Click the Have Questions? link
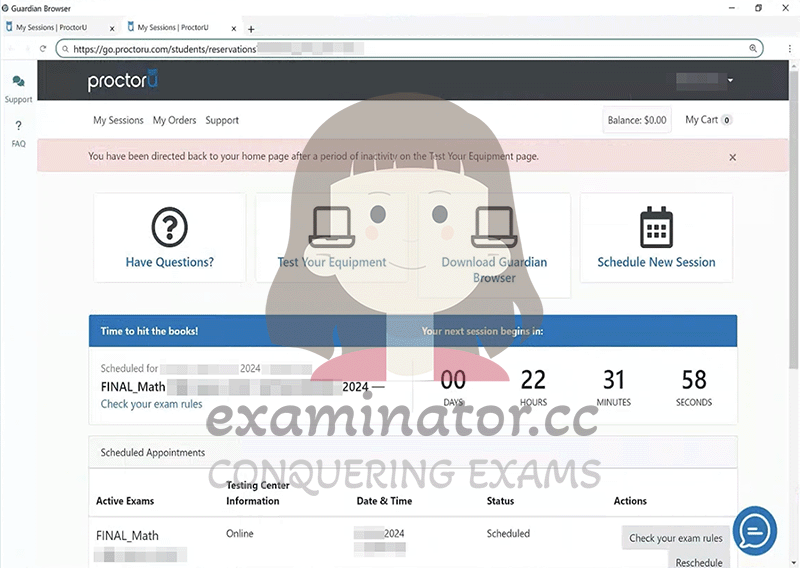Viewport: 800px width, 568px height. [169, 262]
